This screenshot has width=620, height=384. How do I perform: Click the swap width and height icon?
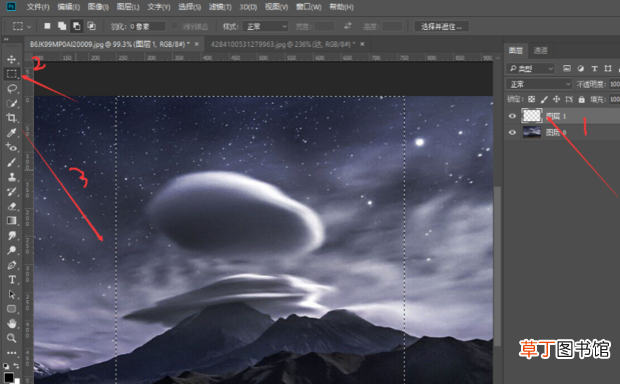(348, 26)
